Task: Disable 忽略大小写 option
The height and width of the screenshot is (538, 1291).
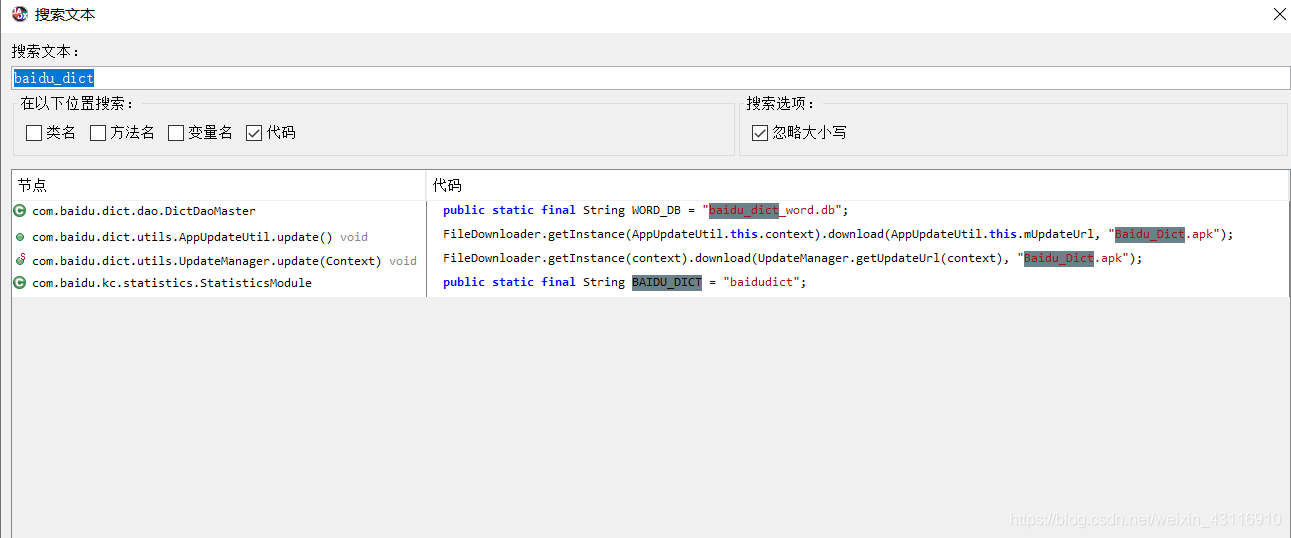Action: (x=760, y=132)
